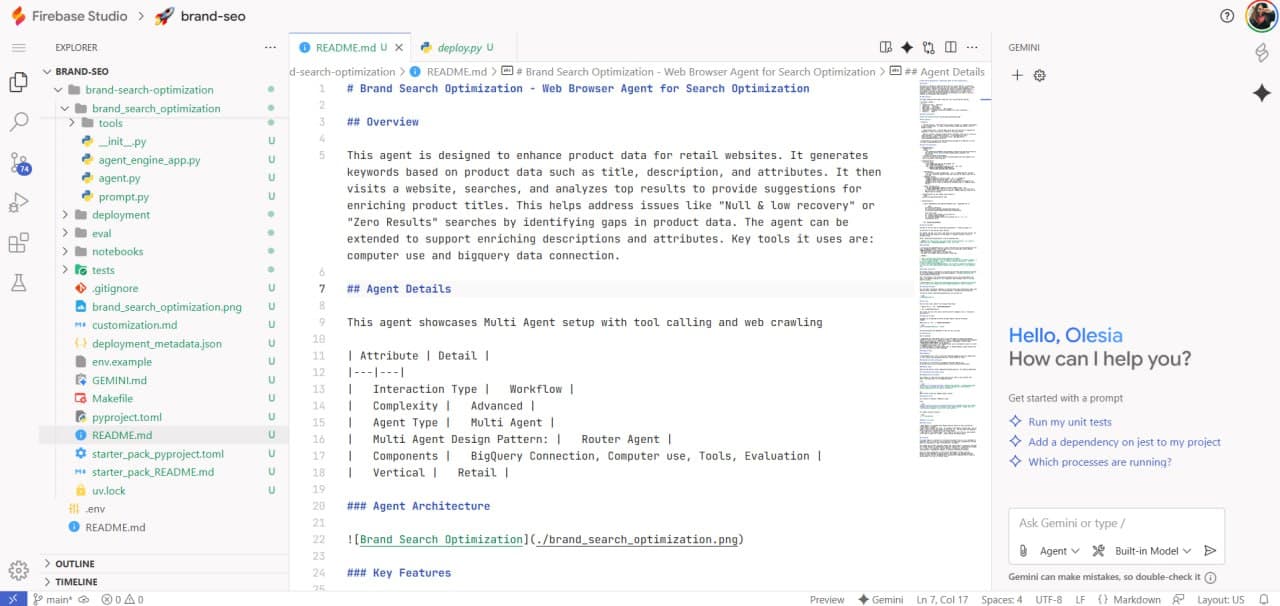The image size is (1280, 606).
Task: Click Preview in status bar
Action: pos(827,599)
